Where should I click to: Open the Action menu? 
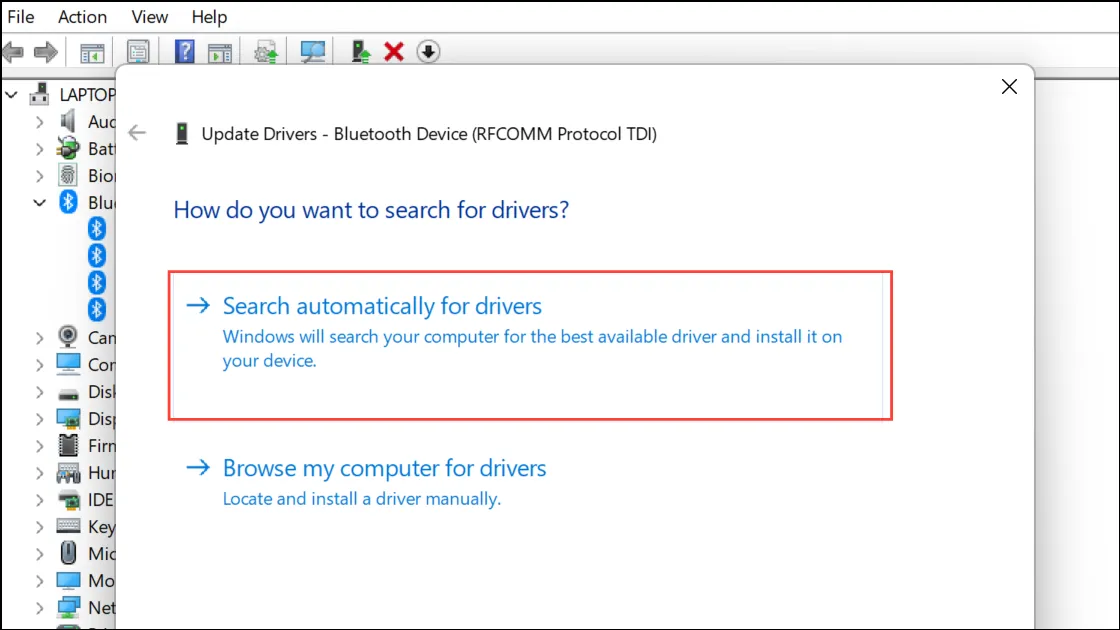82,16
